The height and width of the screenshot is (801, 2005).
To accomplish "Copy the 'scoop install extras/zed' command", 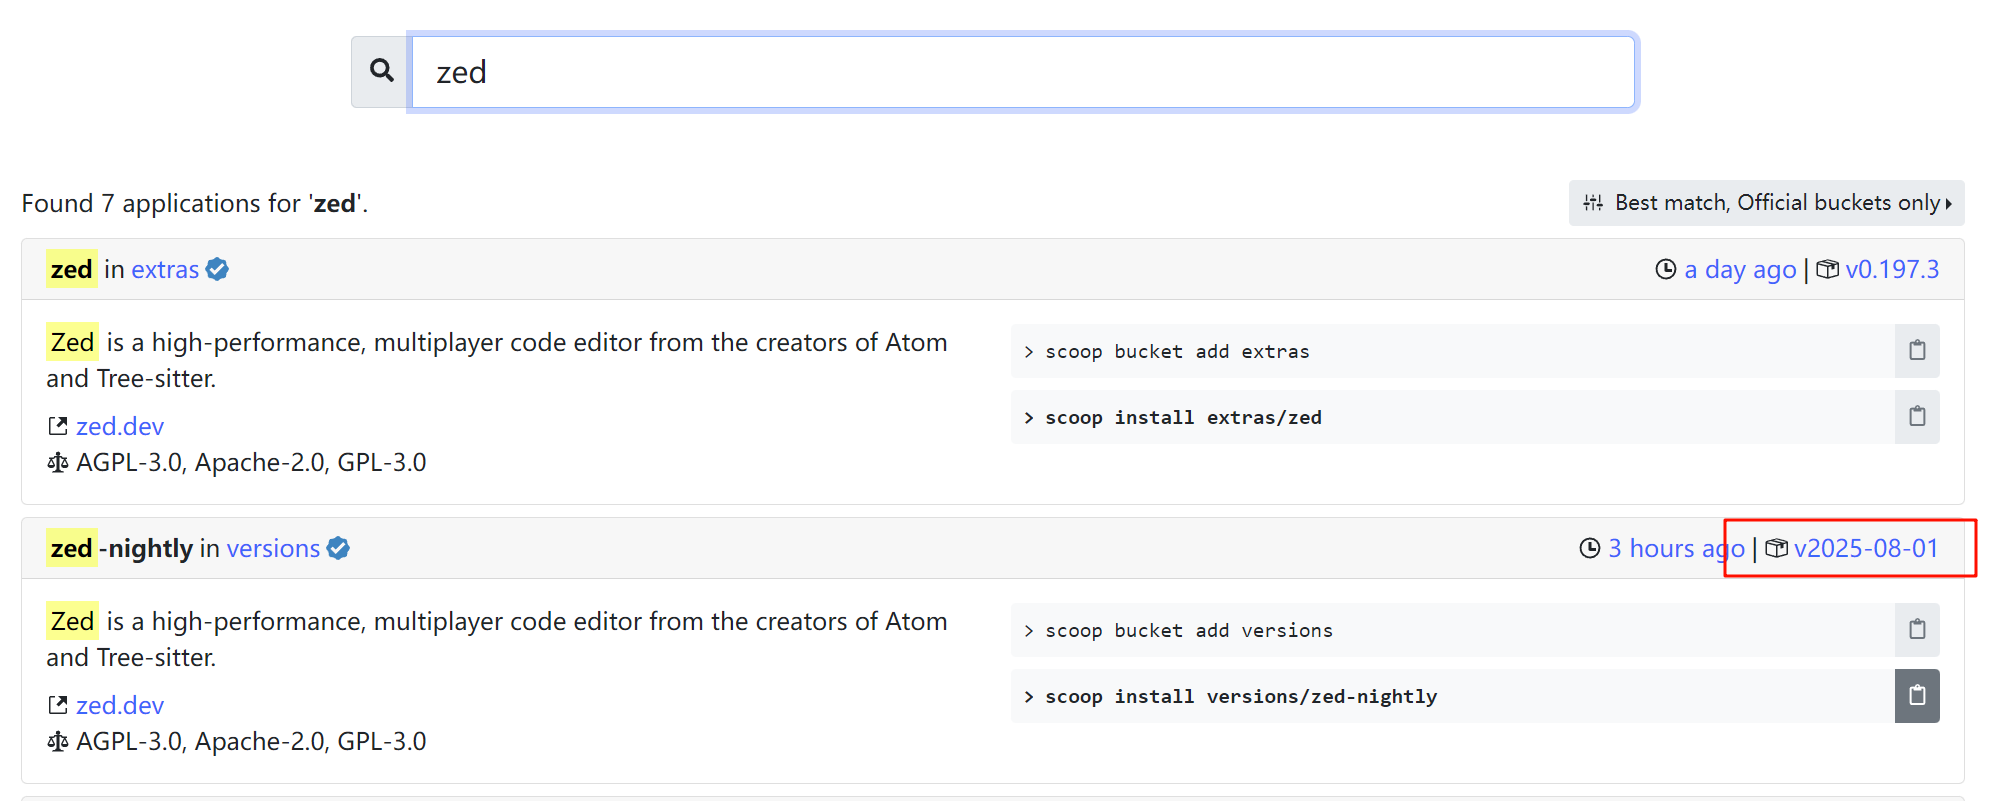I will coord(1916,417).
